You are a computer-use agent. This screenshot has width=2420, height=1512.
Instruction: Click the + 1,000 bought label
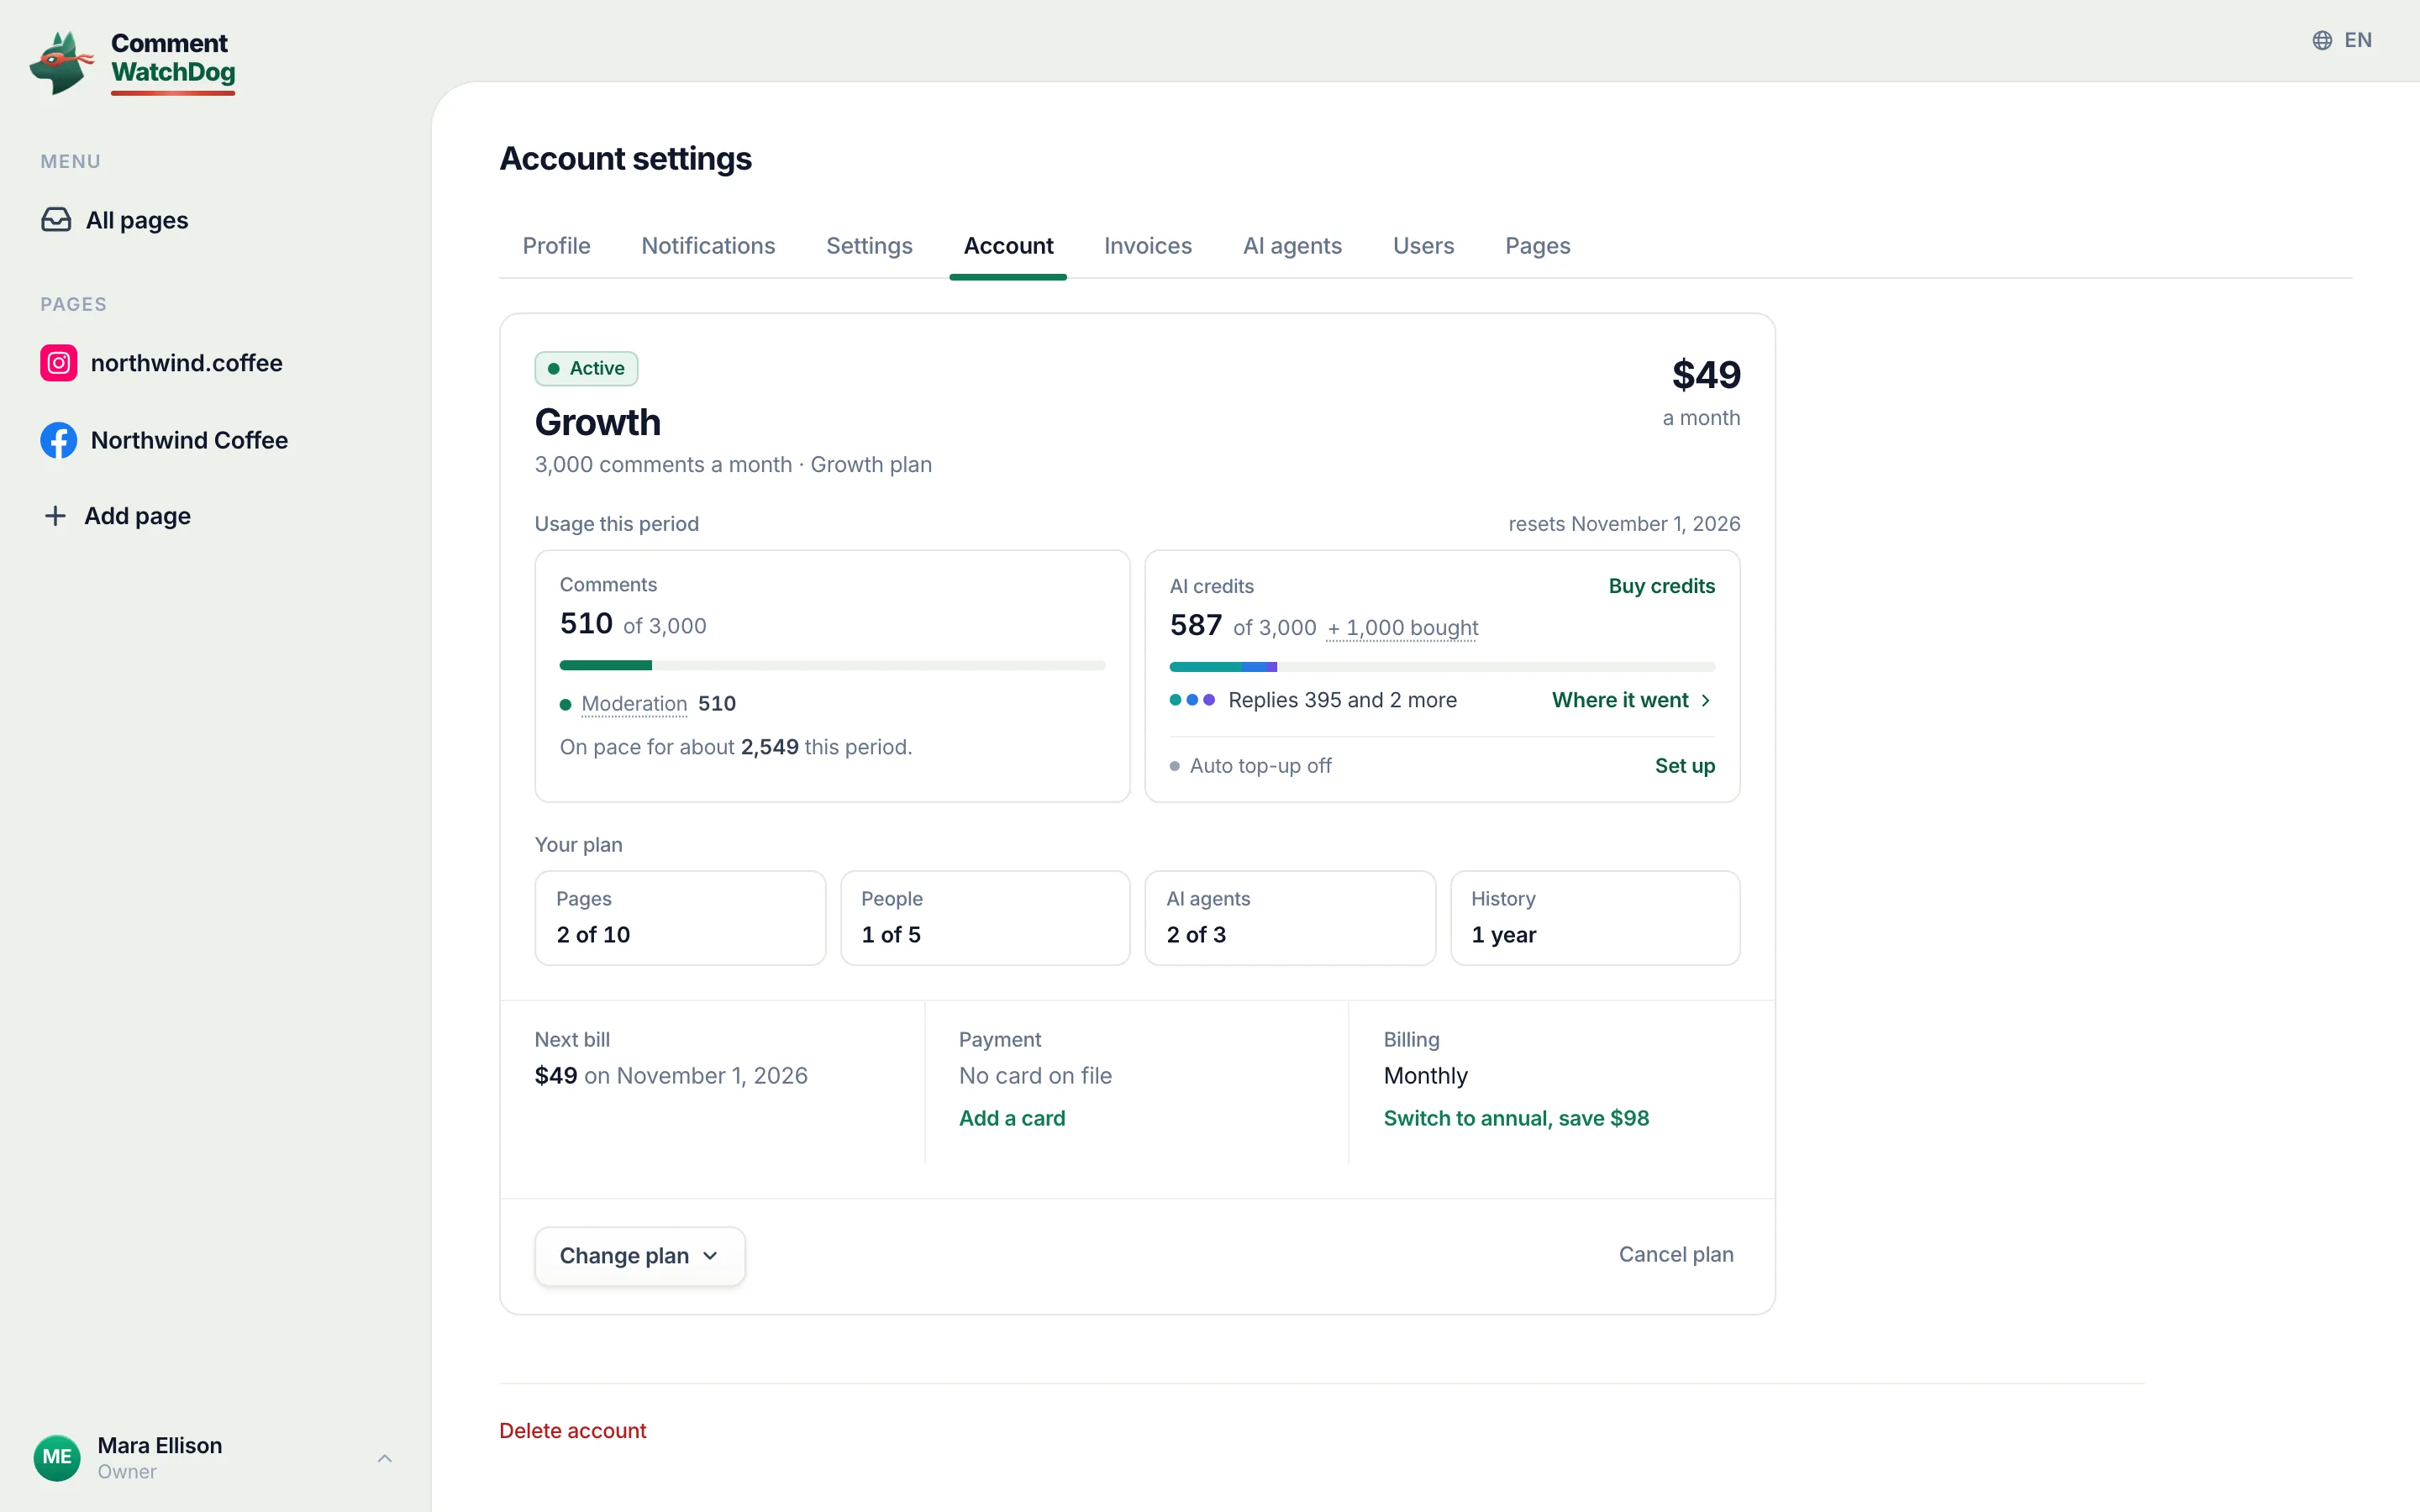coord(1402,628)
